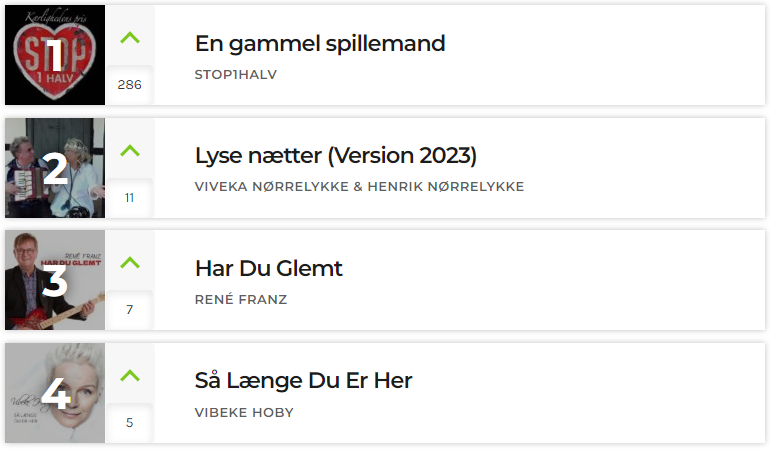Open the Vibeke Hoby portrait album cover
Viewport: 770px width, 449px height.
pos(55,393)
